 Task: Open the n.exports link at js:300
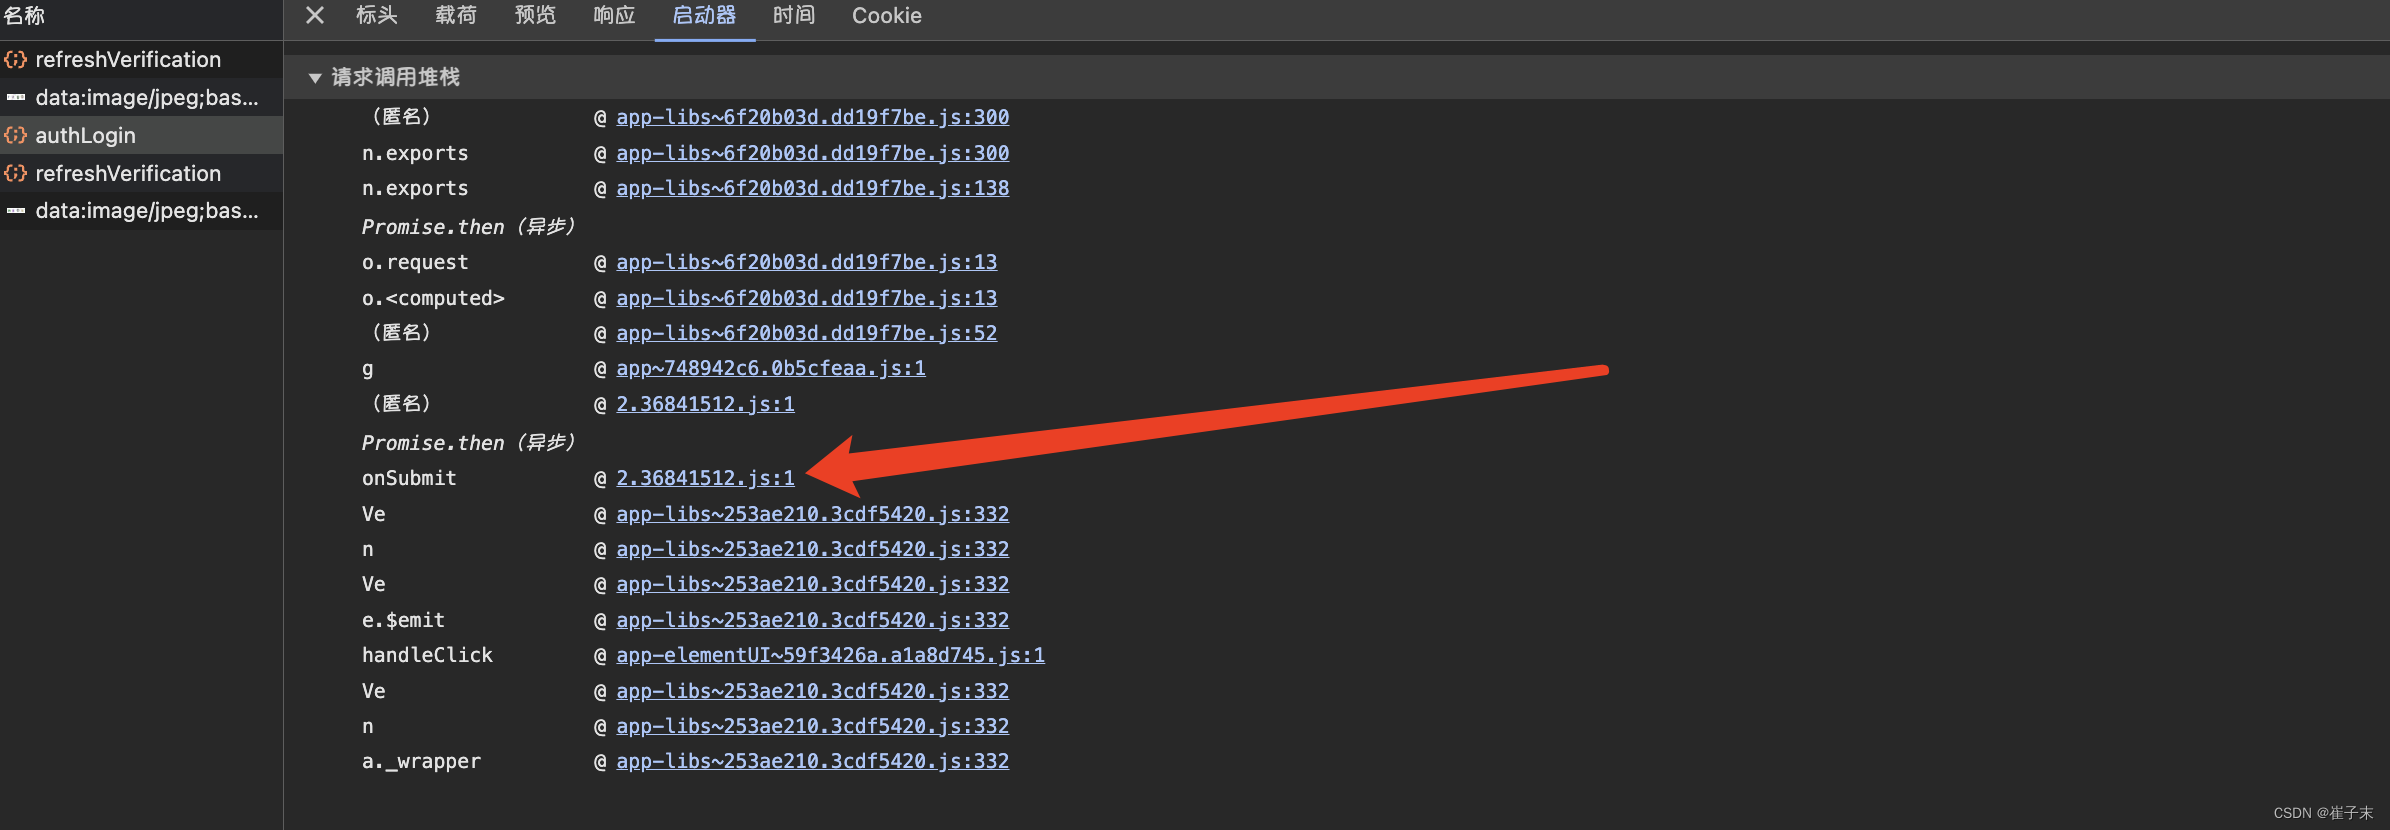[x=812, y=153]
